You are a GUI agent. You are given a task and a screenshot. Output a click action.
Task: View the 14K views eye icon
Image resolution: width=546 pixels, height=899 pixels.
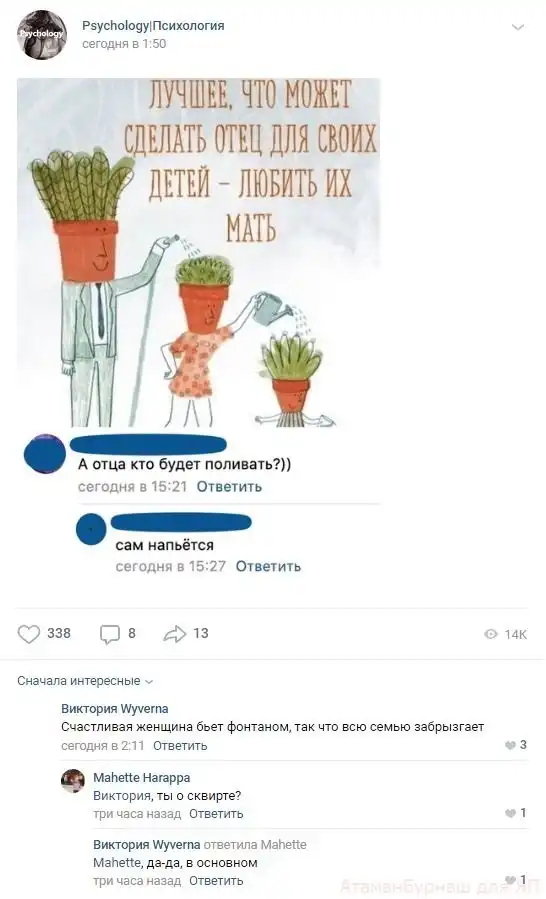point(491,634)
